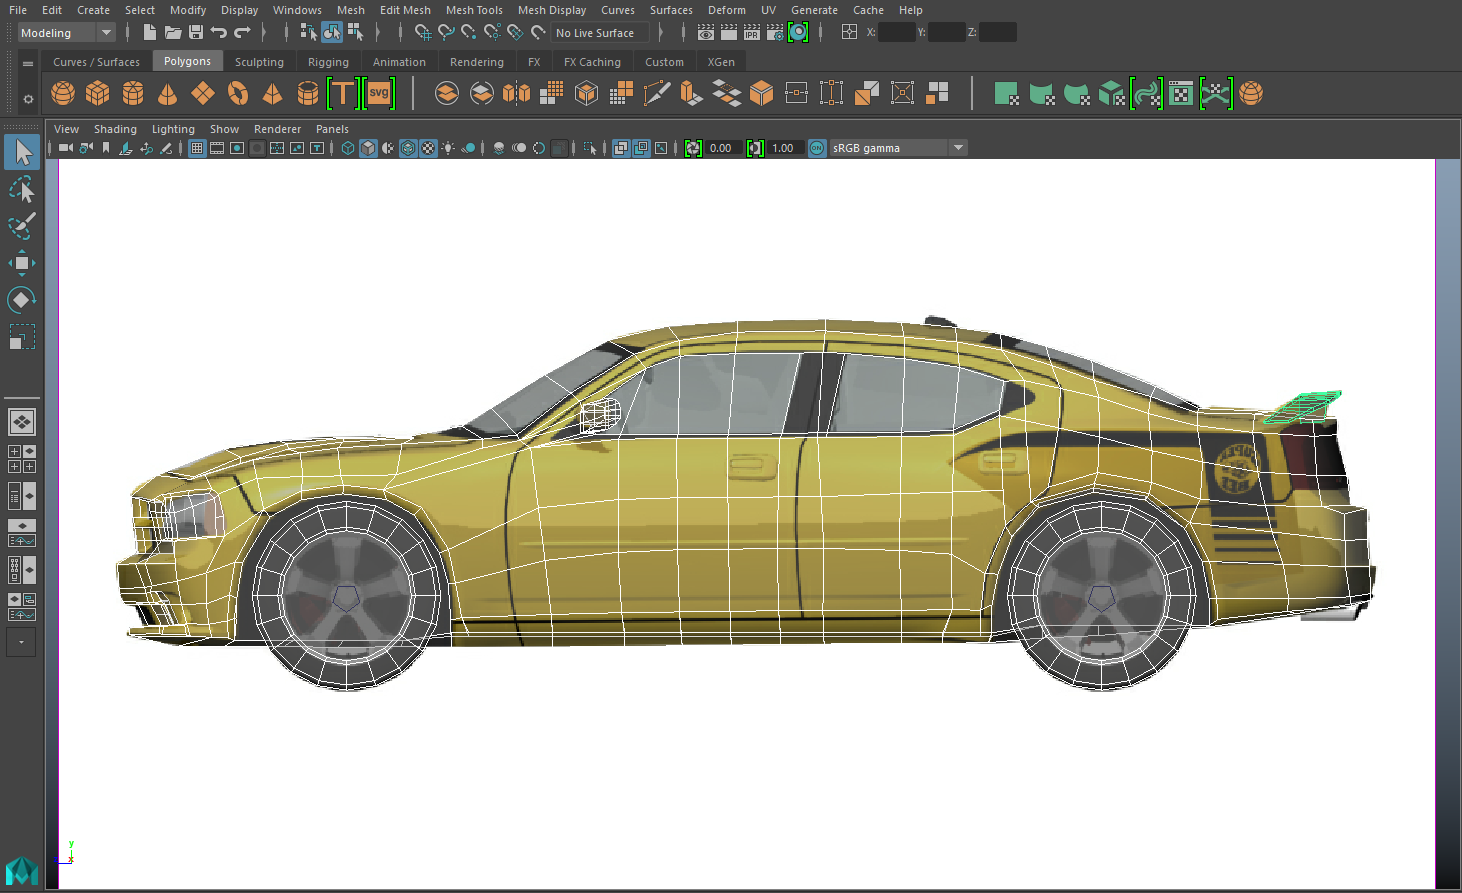Click the IPR render icon
1462x893 pixels.
752,33
